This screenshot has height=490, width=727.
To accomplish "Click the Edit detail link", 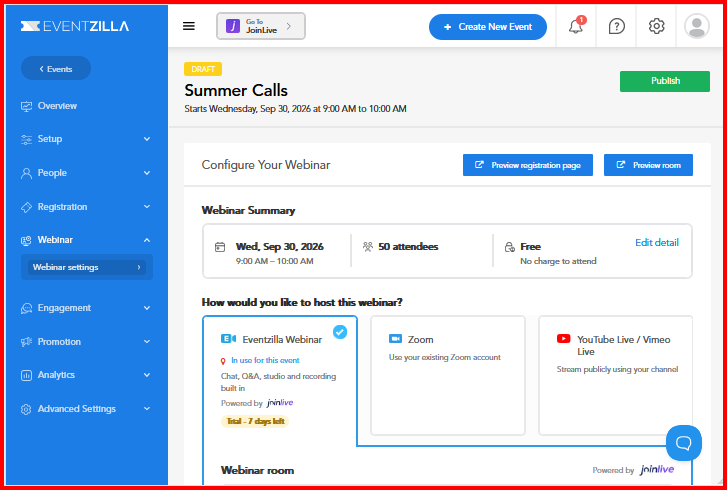I will coord(657,242).
